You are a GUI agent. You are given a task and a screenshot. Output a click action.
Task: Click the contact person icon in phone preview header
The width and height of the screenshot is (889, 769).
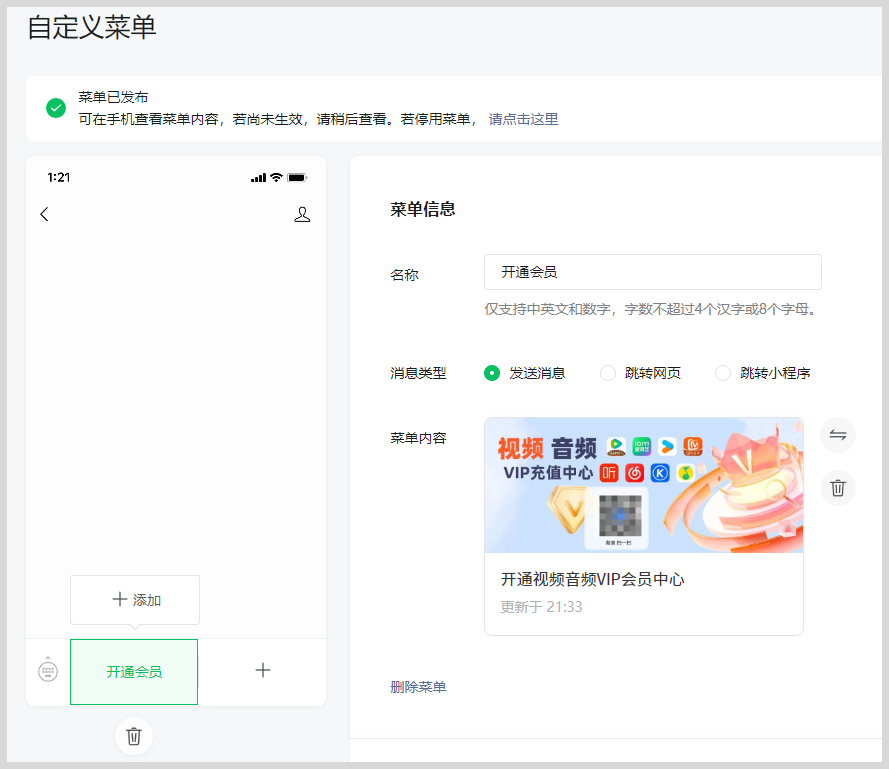[x=302, y=213]
